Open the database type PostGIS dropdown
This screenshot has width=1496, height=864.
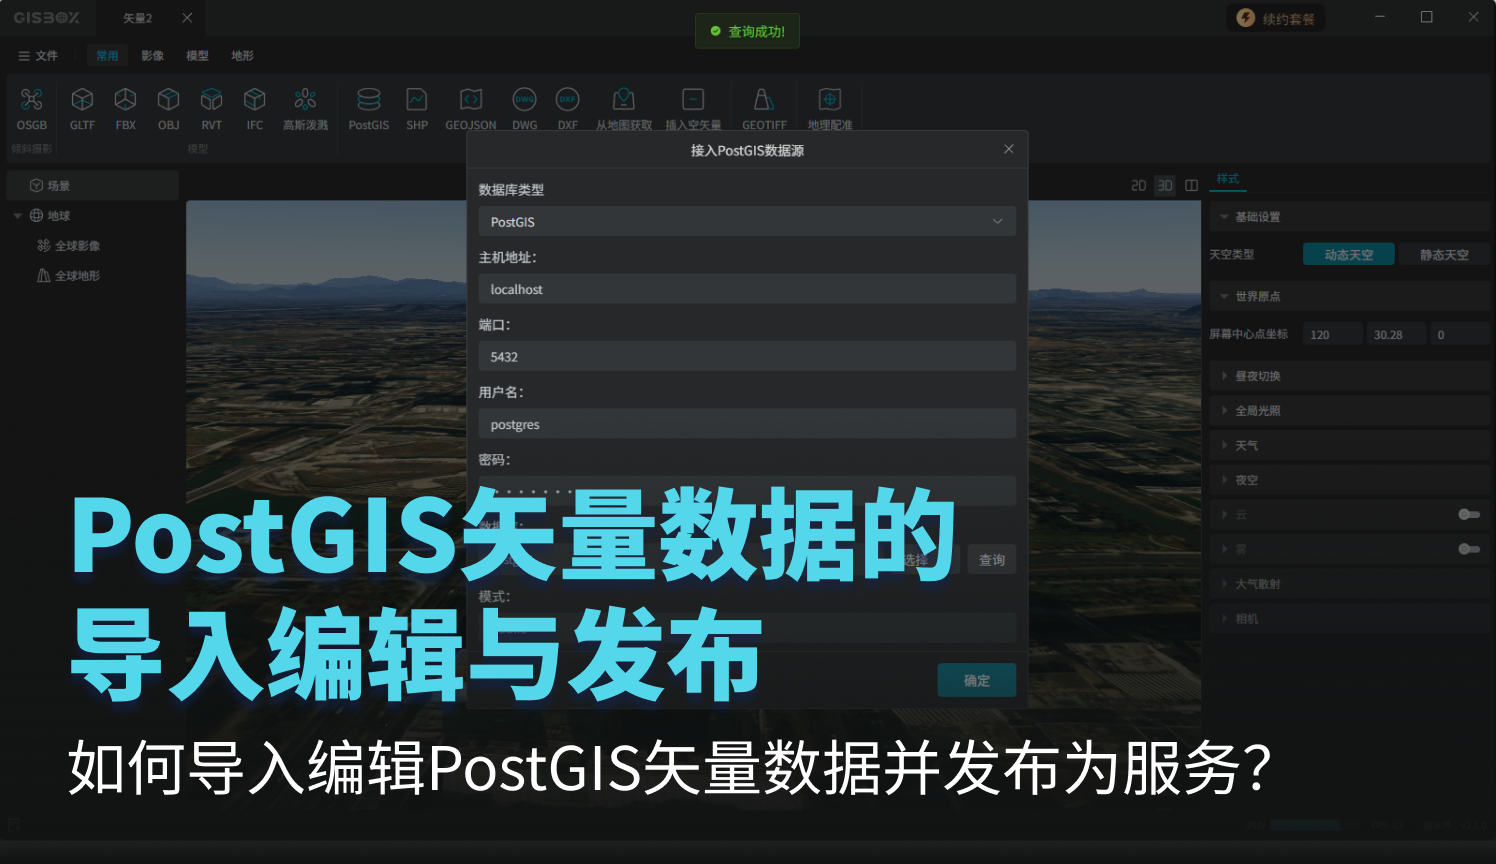coord(746,222)
